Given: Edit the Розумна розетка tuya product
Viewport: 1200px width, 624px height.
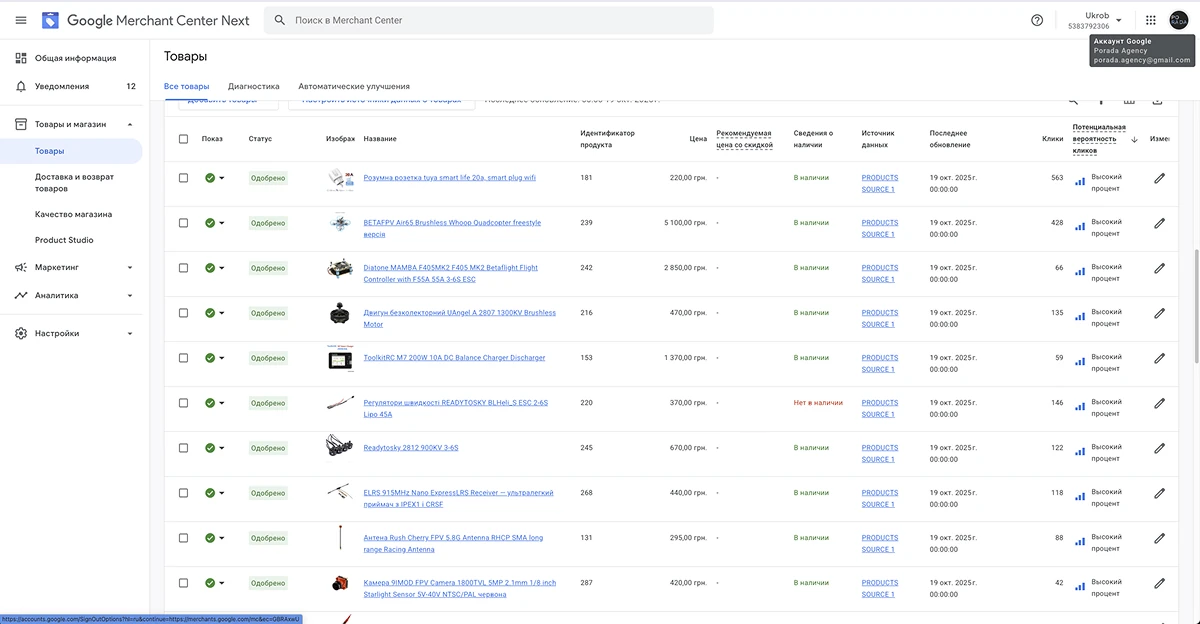Looking at the screenshot, I should pos(1159,178).
